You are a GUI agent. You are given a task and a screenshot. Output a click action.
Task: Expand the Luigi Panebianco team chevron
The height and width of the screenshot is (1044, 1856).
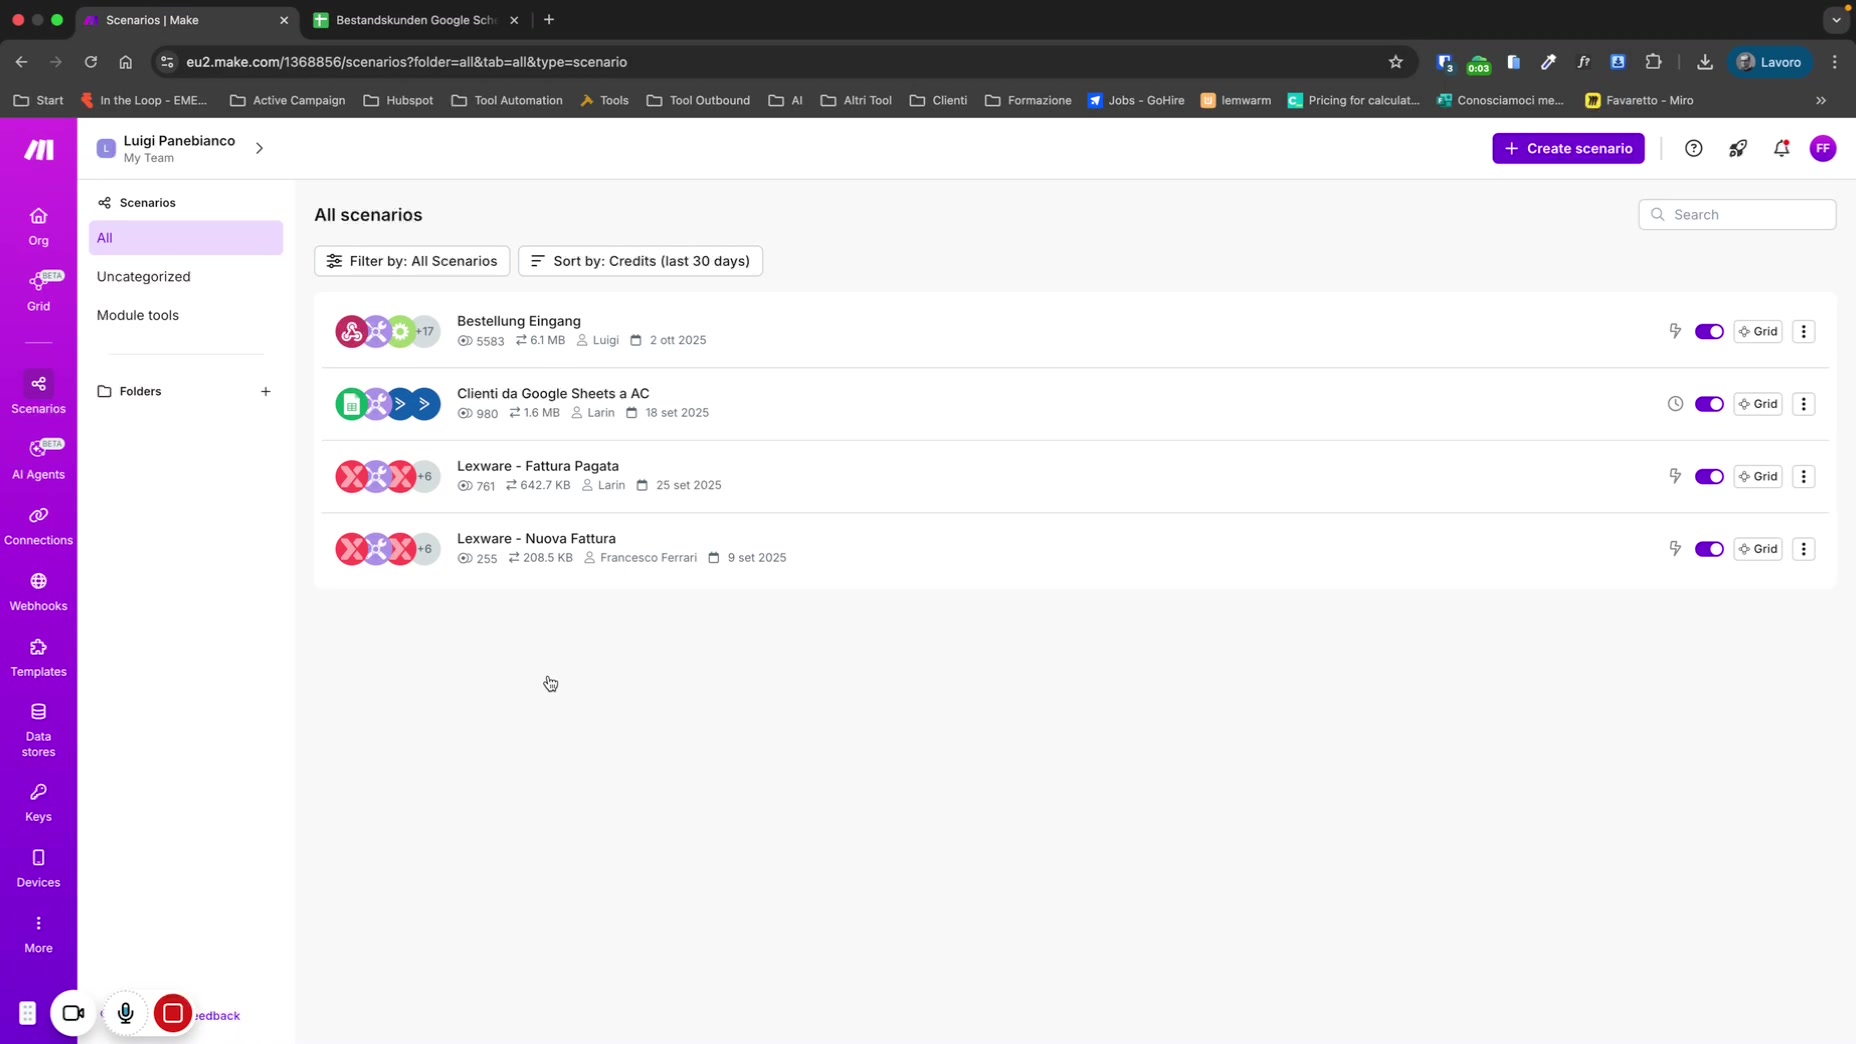[259, 149]
